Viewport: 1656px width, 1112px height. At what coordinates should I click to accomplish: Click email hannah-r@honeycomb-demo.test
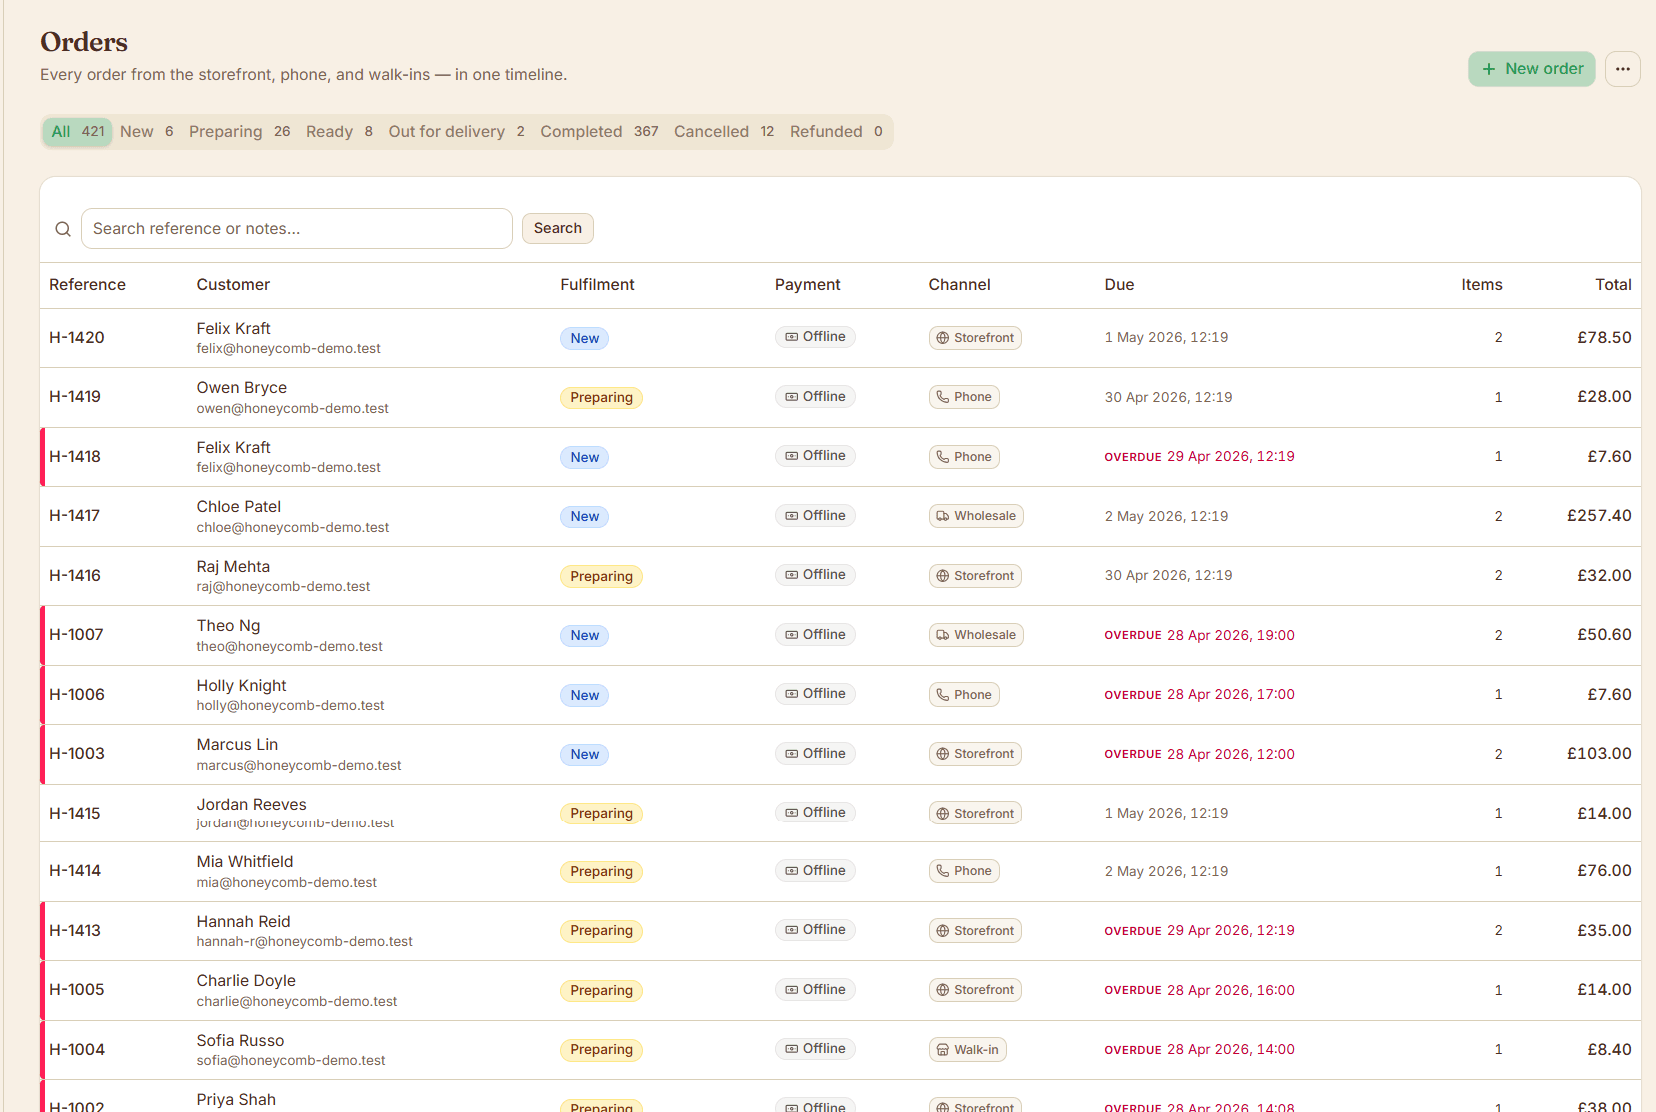click(304, 942)
